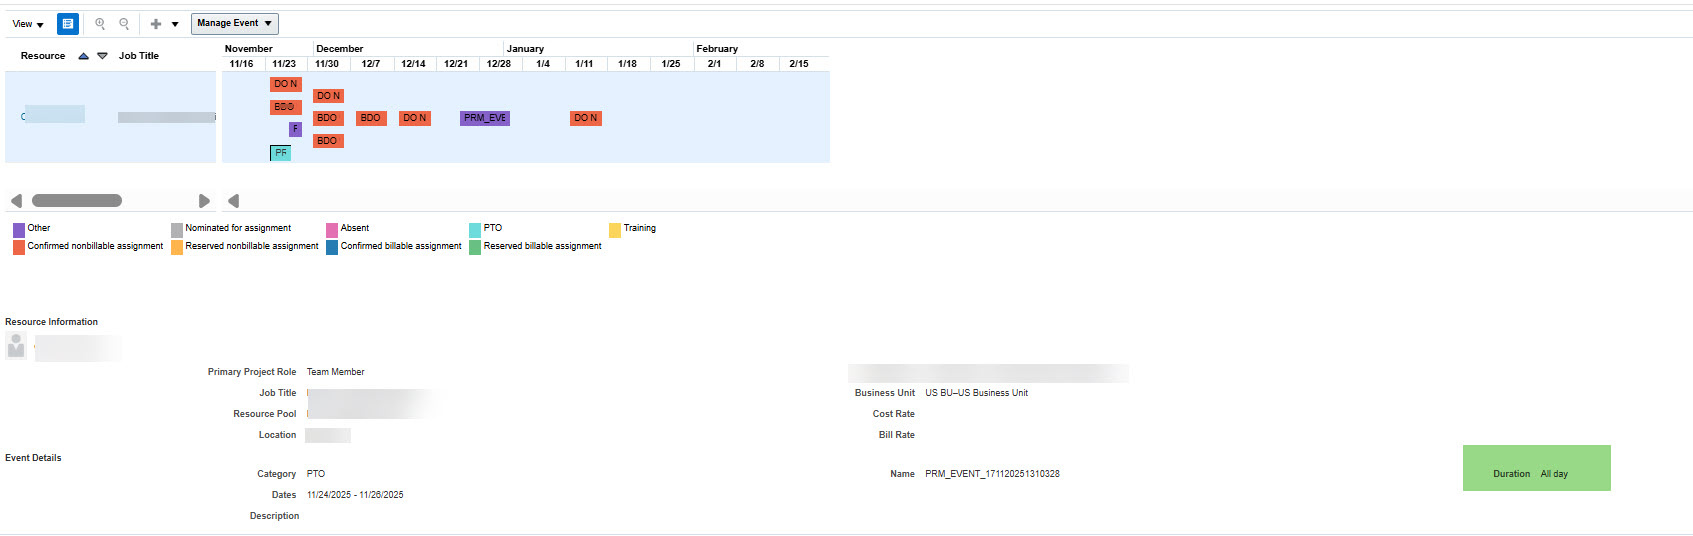
Task: Click the green Reserved billable assignment swatch
Action: click(475, 248)
